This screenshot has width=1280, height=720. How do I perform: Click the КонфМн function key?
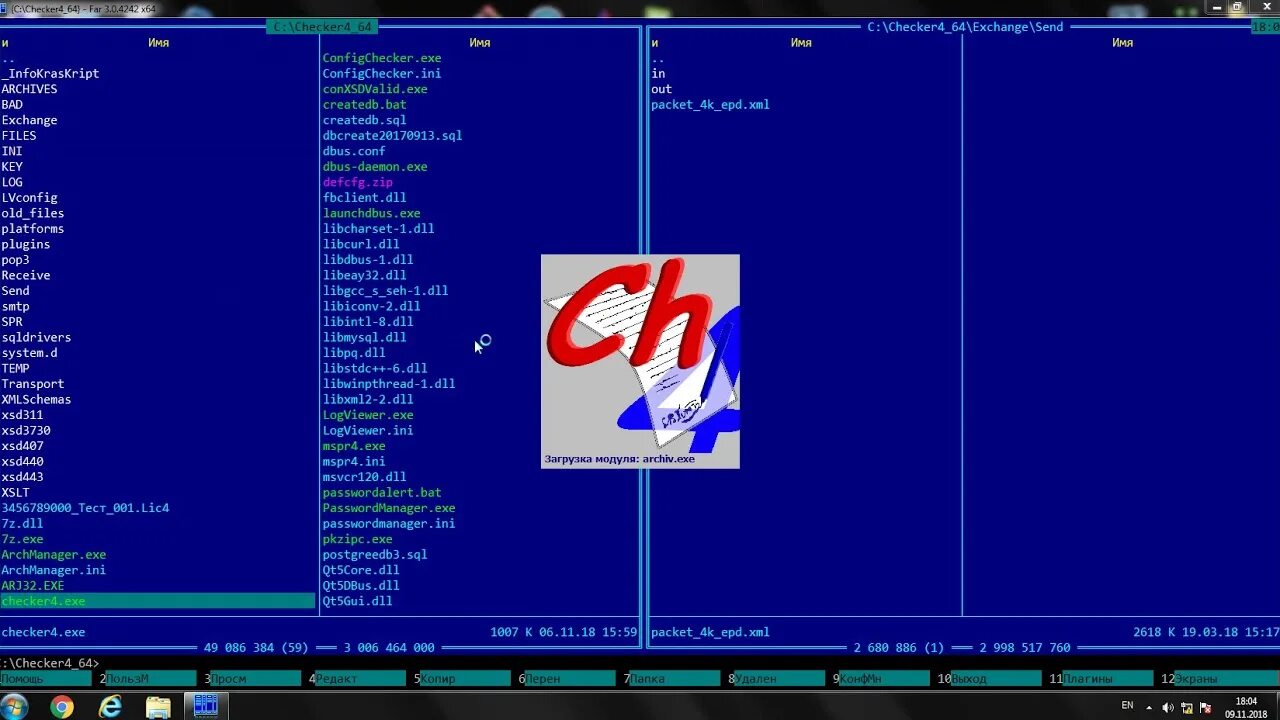point(882,678)
